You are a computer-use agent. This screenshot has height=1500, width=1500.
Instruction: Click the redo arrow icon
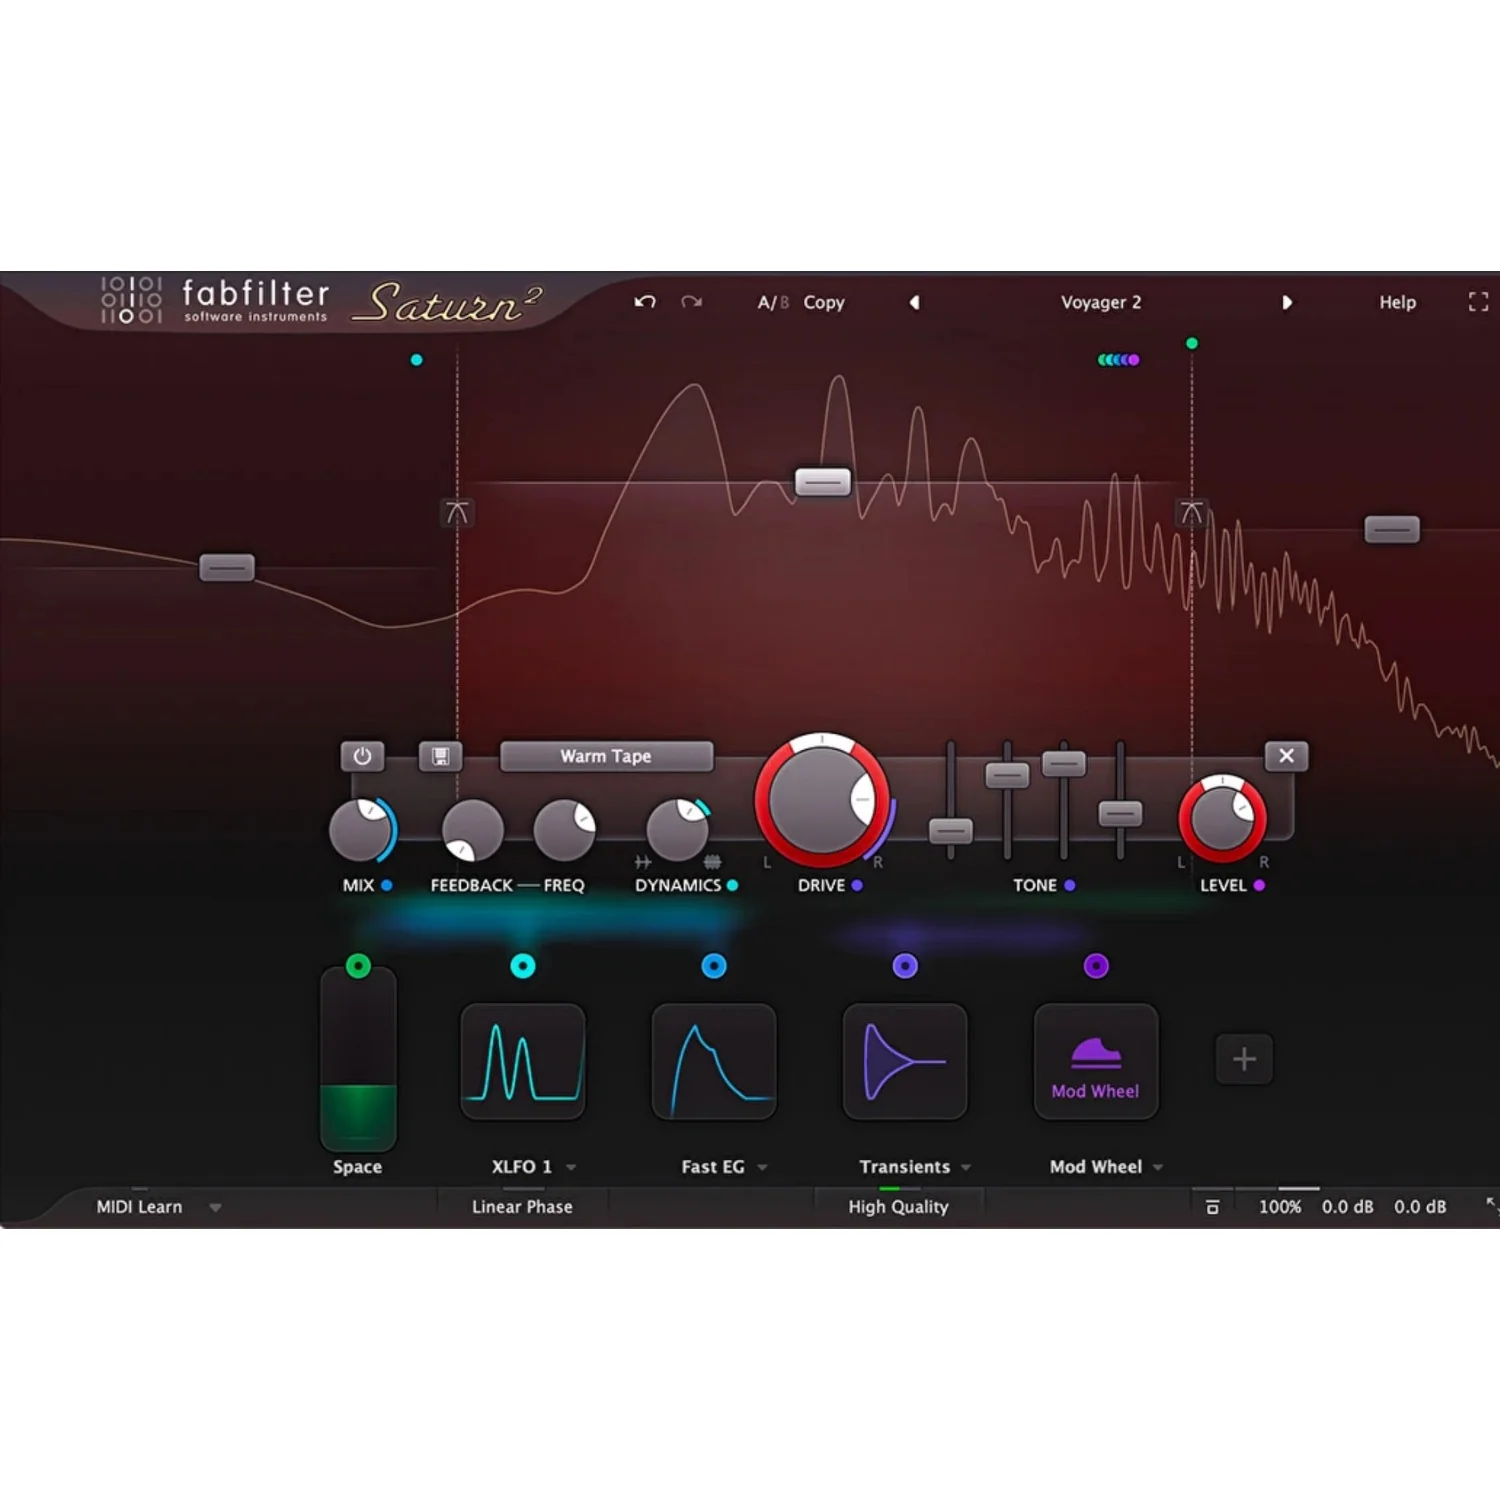pos(691,302)
